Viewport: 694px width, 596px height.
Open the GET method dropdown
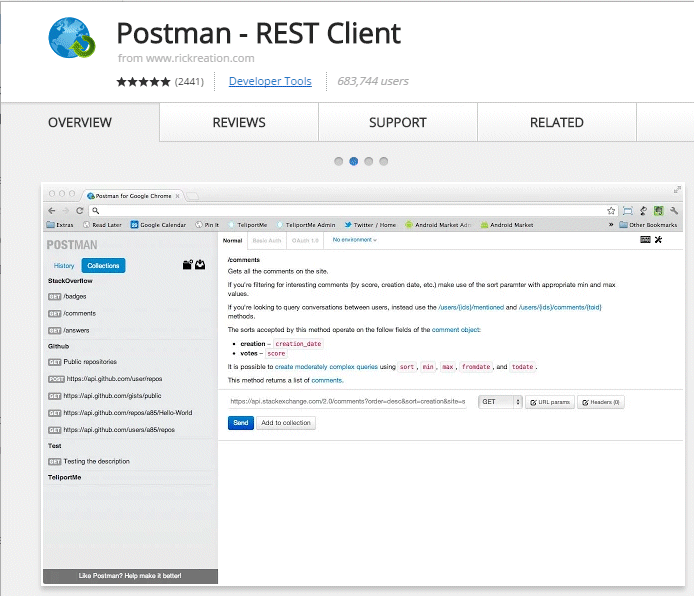500,402
